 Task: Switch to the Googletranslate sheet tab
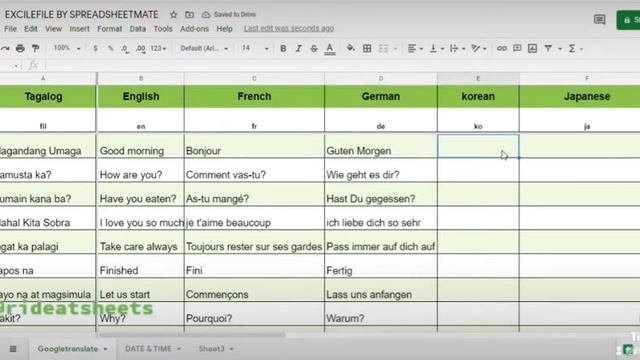(68, 349)
